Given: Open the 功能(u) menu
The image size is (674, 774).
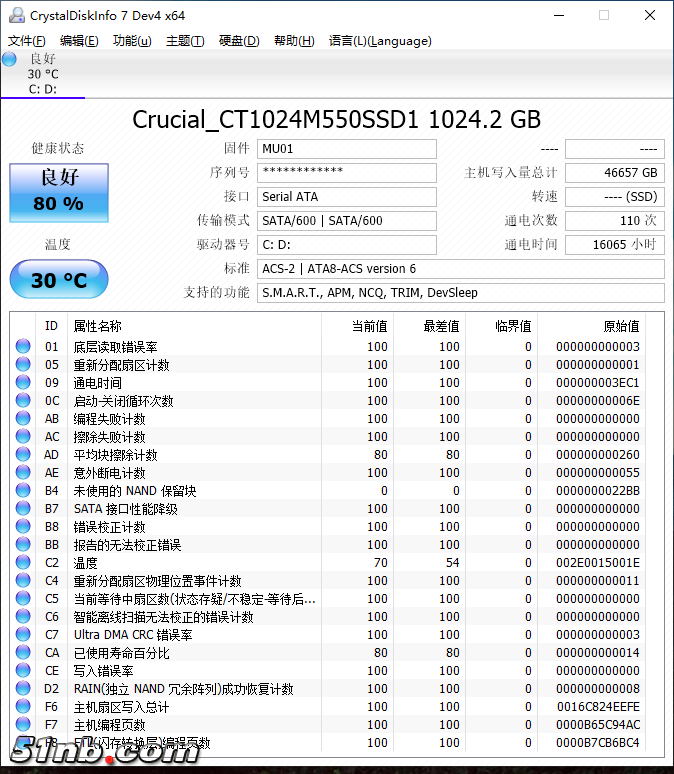Looking at the screenshot, I should coord(132,41).
